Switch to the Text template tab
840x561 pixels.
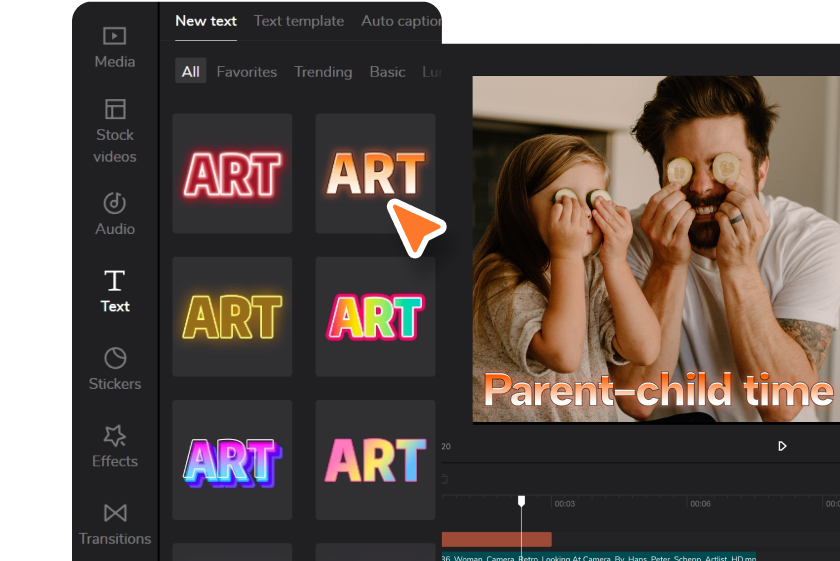tap(299, 21)
